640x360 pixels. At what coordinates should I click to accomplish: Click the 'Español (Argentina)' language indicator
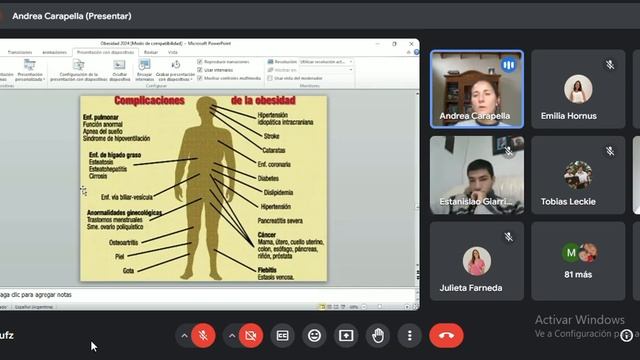[x=34, y=307]
